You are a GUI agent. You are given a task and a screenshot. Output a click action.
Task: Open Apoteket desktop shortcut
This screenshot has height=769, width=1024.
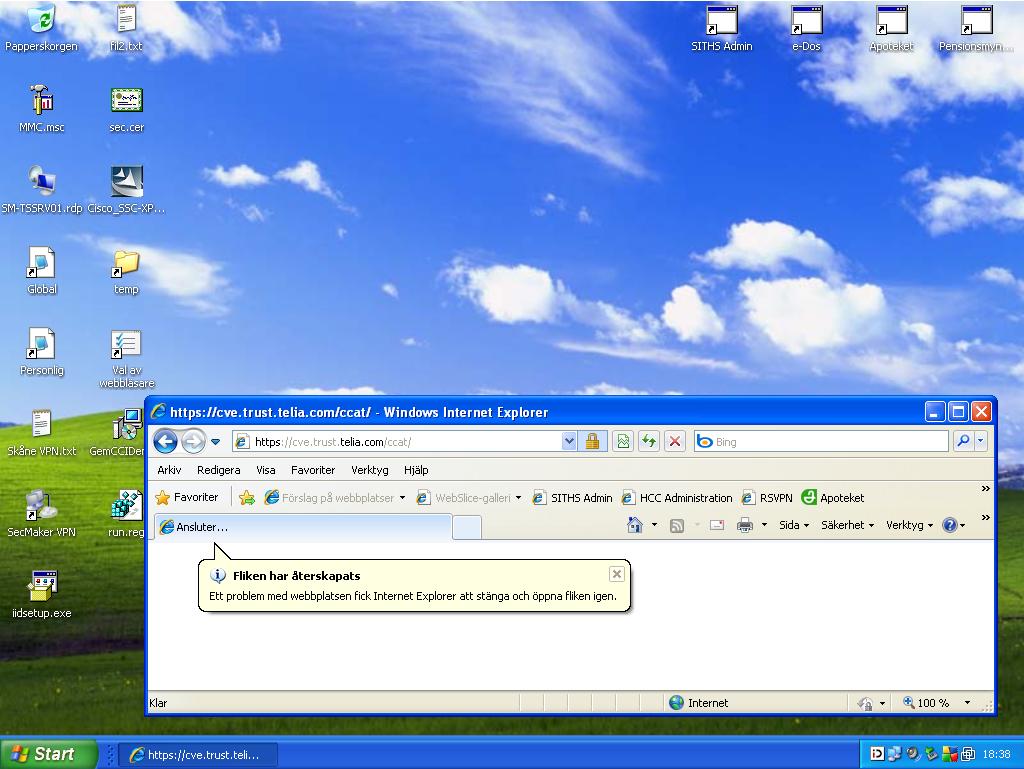[x=891, y=27]
